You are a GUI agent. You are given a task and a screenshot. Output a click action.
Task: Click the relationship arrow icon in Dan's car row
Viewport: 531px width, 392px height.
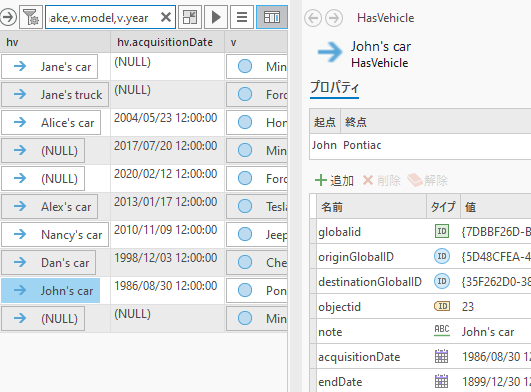(x=20, y=262)
